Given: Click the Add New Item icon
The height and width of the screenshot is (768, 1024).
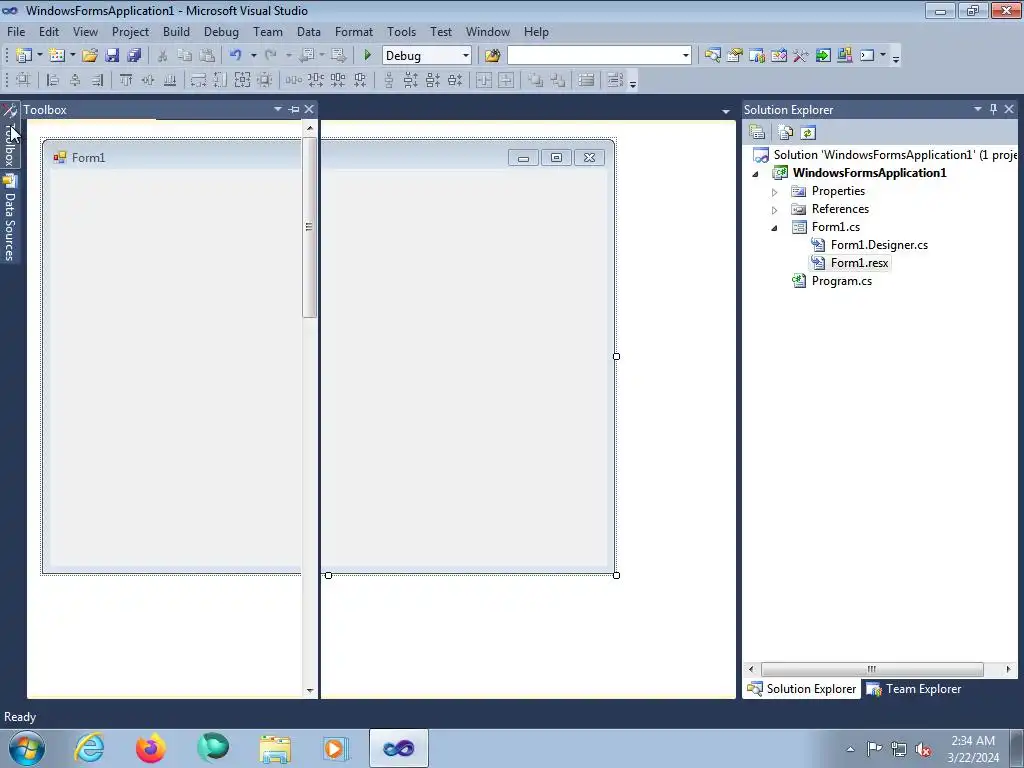Looking at the screenshot, I should coord(57,56).
